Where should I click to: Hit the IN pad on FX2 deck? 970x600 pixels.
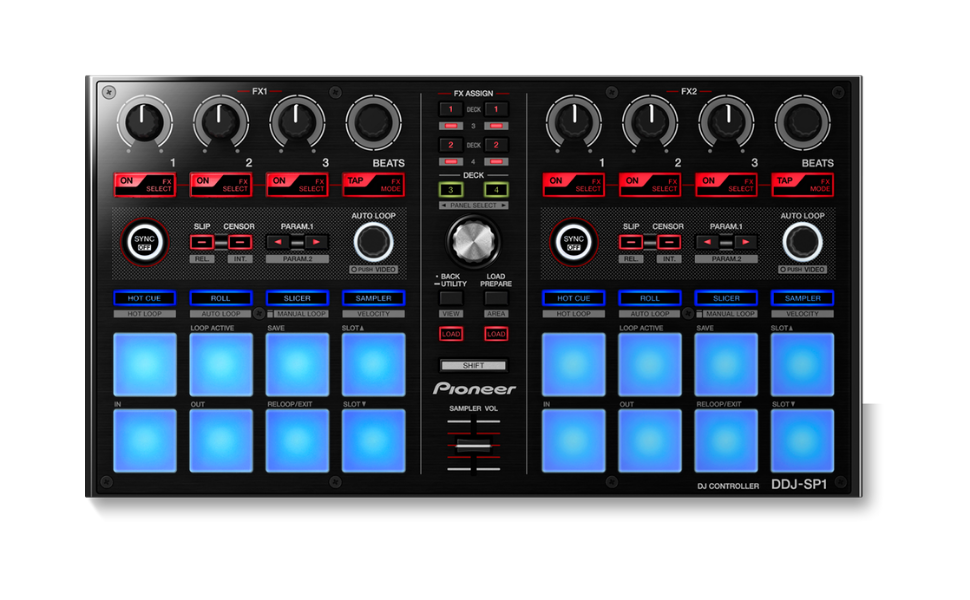tap(573, 440)
